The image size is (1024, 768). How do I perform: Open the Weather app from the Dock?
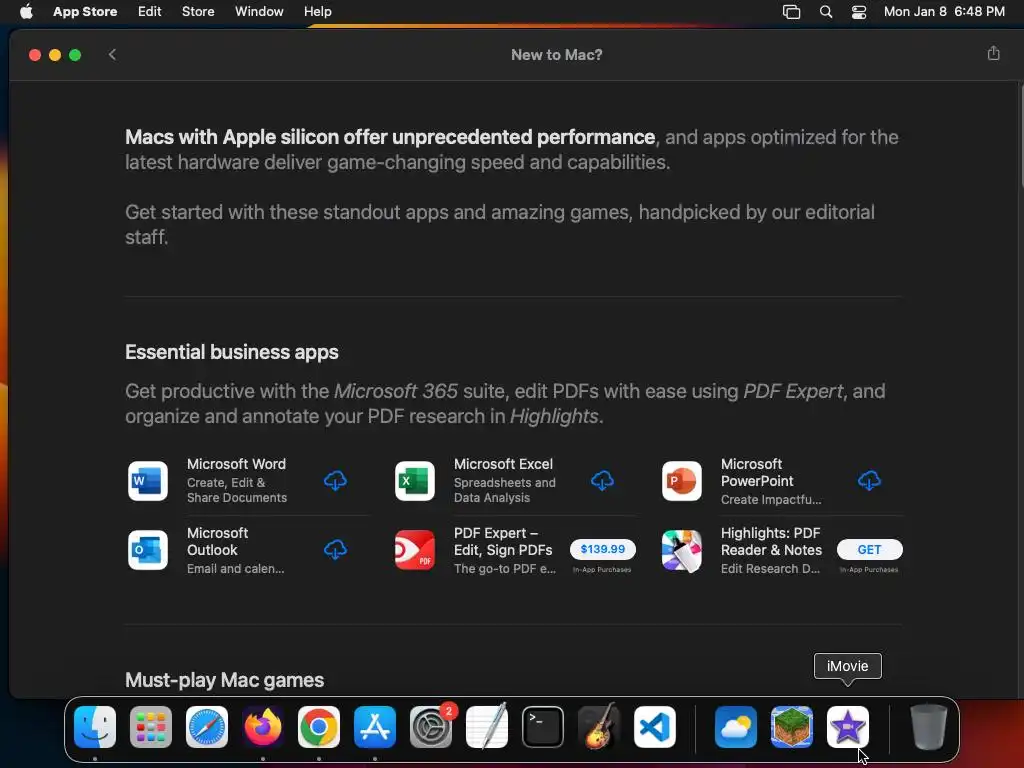(736, 727)
